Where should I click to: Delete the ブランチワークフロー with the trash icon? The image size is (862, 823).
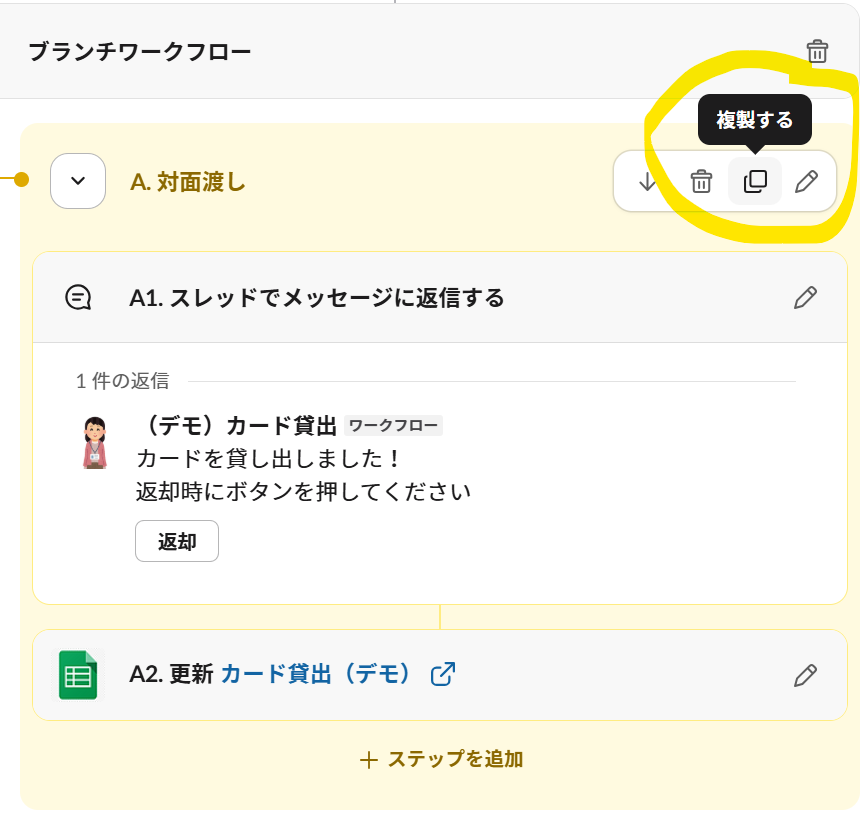[817, 52]
